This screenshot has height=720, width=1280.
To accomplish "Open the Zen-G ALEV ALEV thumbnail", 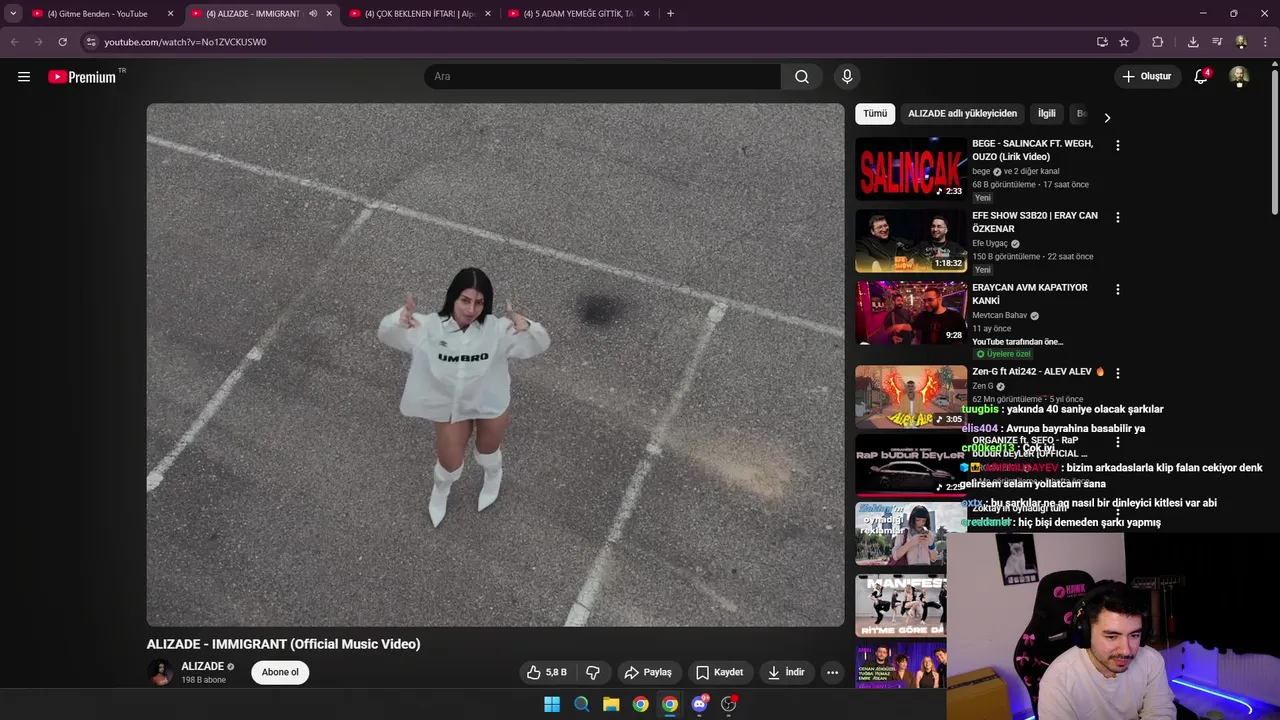I will click(911, 396).
